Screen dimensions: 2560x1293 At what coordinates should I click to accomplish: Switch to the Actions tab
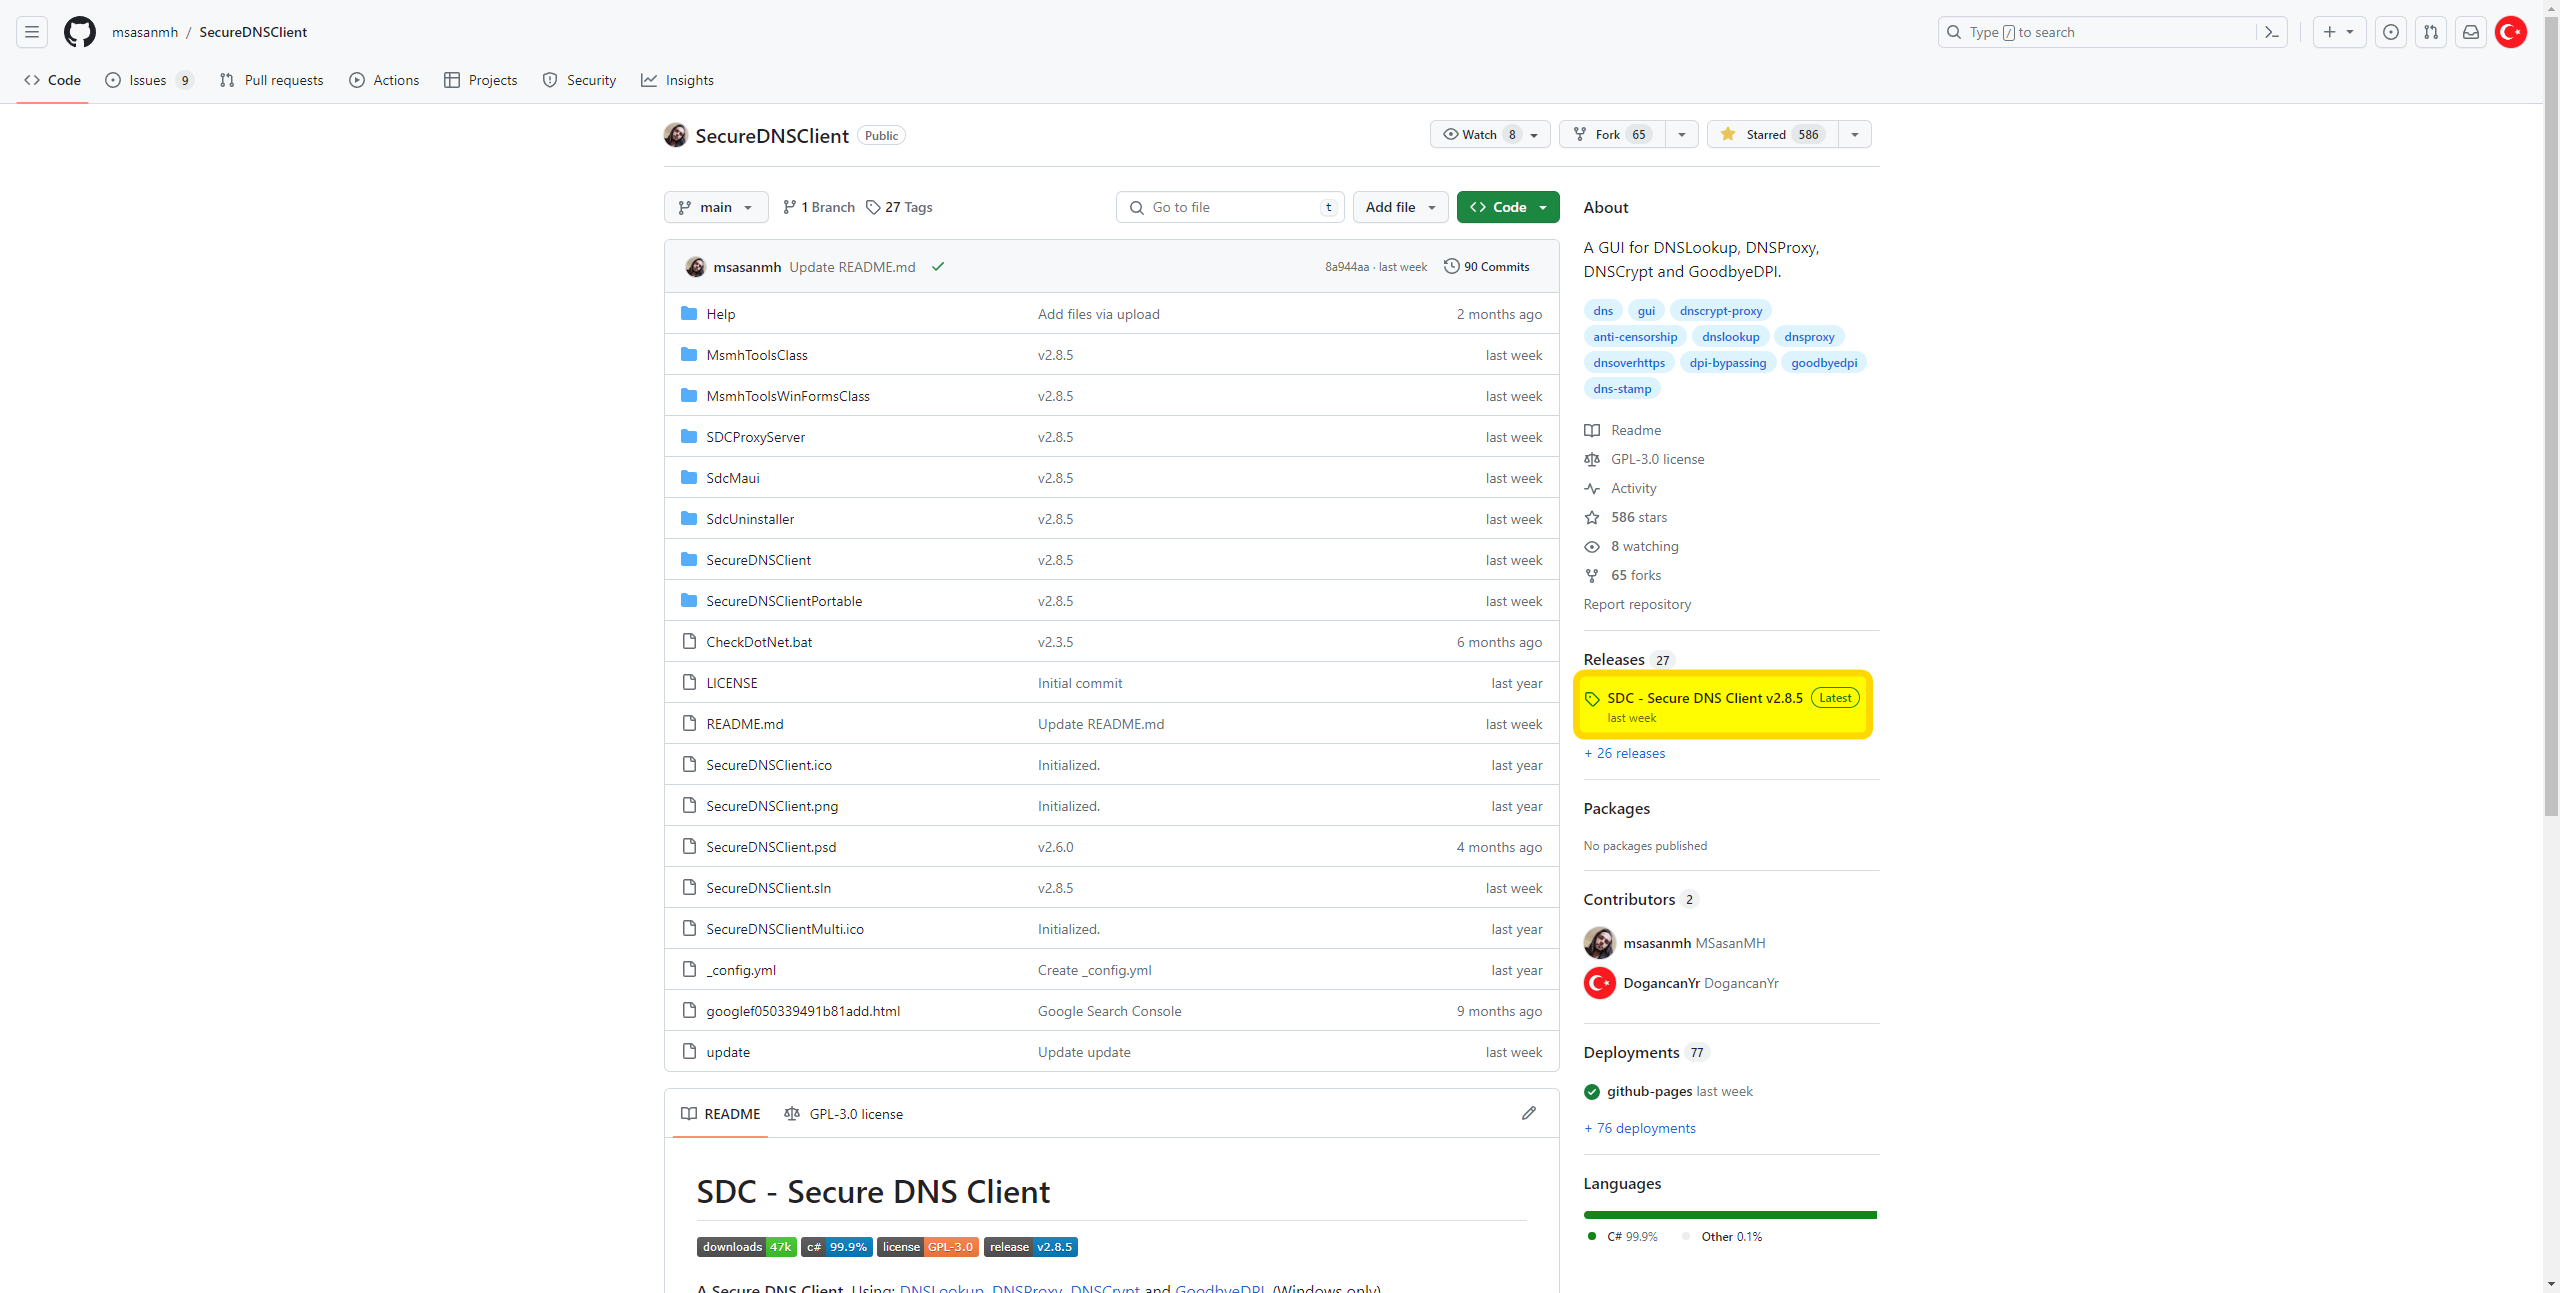click(384, 80)
